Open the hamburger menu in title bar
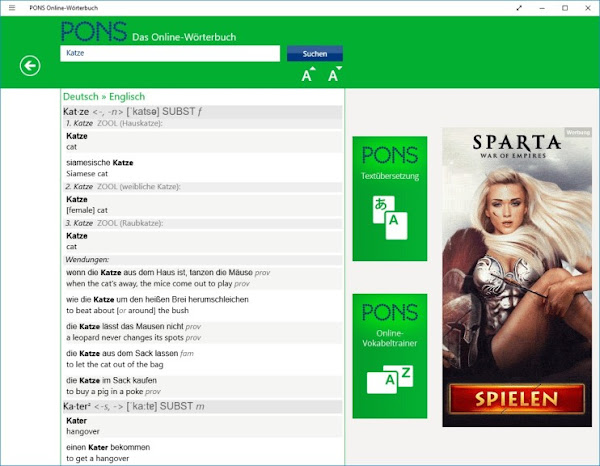The image size is (600, 466). [x=12, y=8]
